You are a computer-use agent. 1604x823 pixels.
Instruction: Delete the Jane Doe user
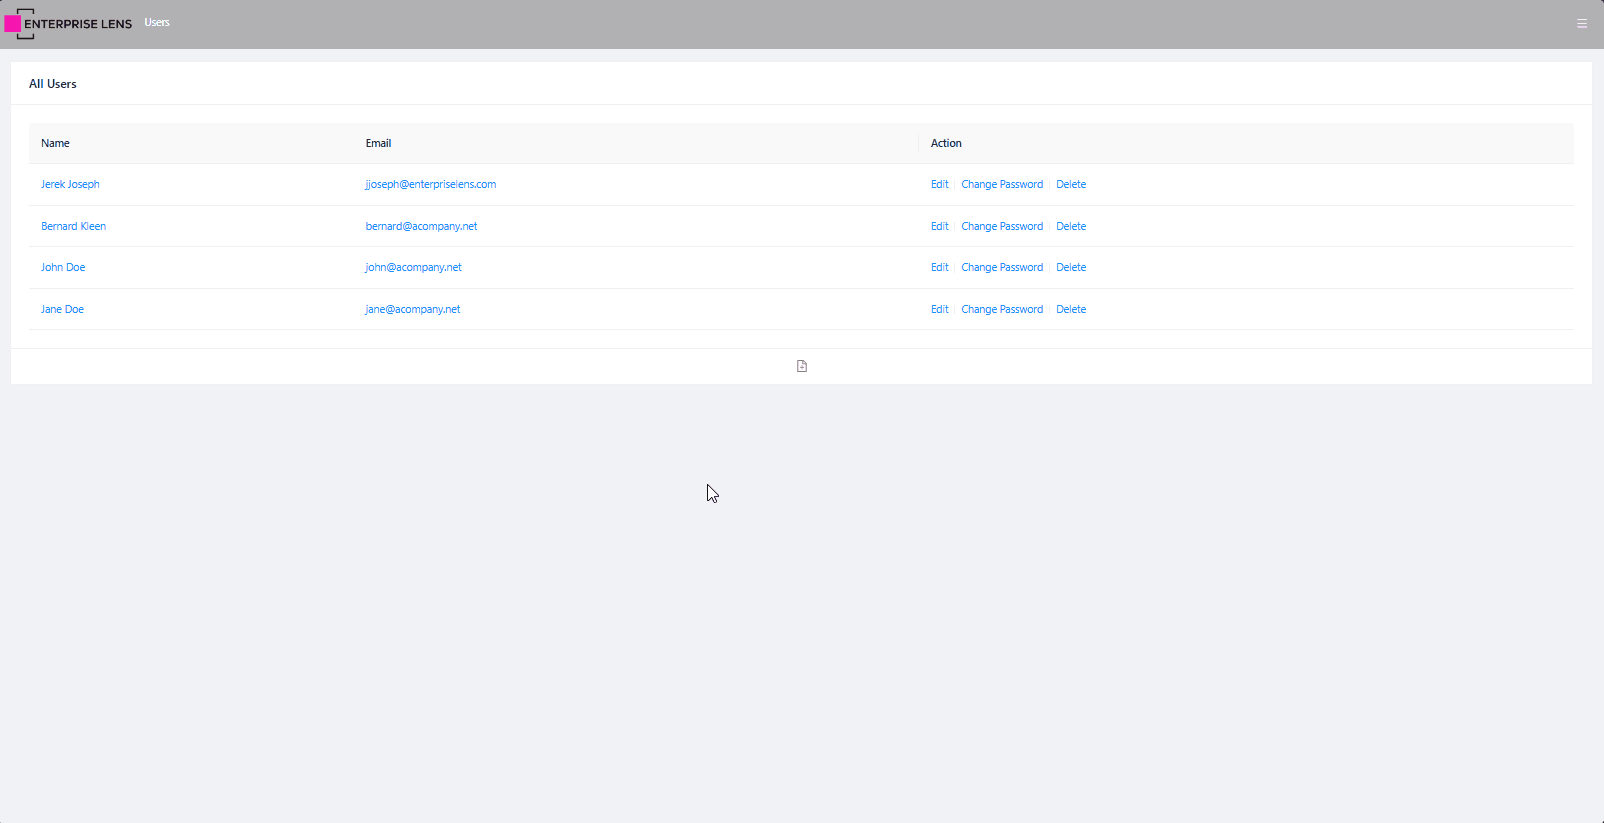(x=1071, y=310)
